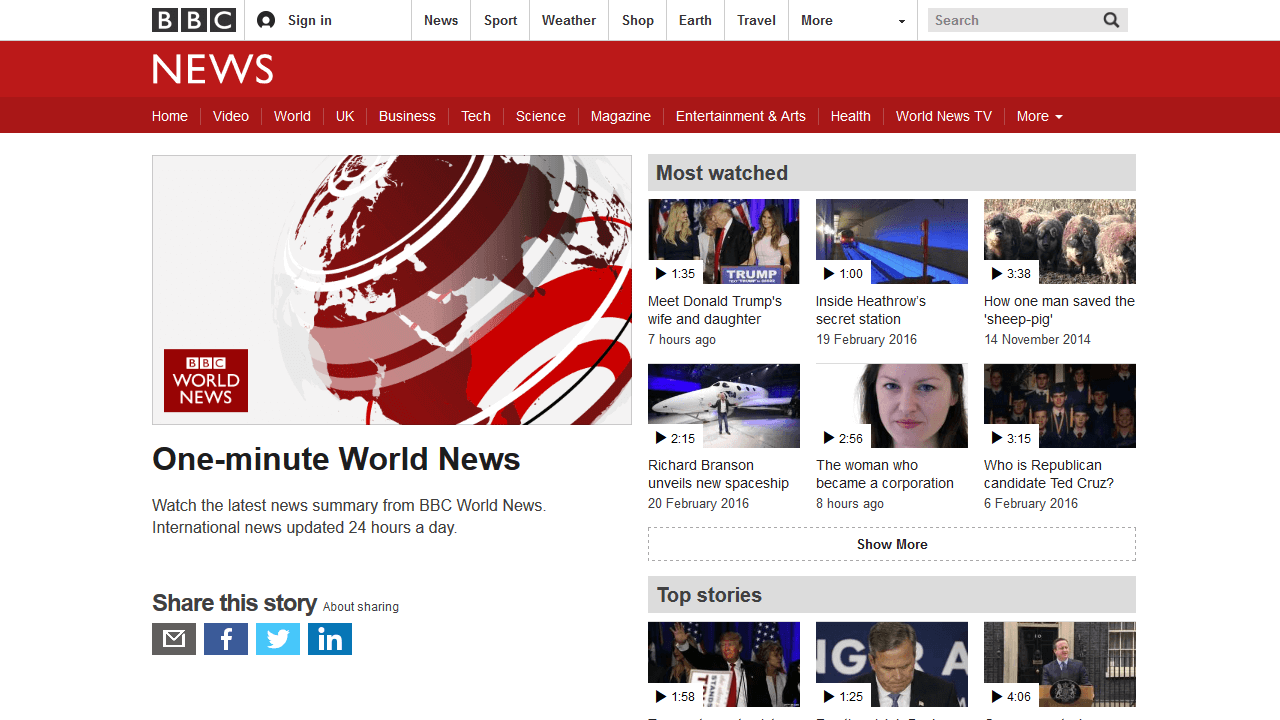Click the '8 hours ago' timestamp
The image size is (1280, 720).
(x=850, y=503)
